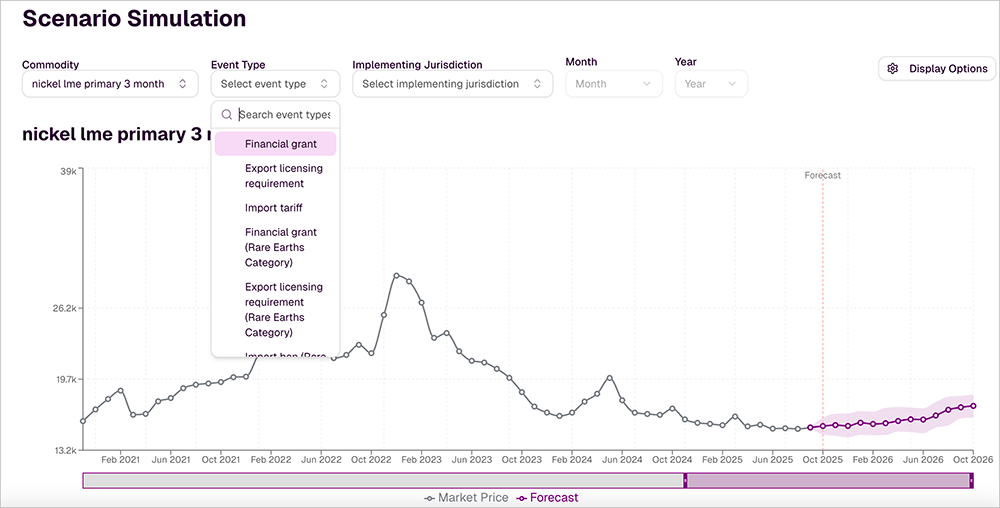The image size is (1000, 508).
Task: Choose Export licensing requirement option
Action: [284, 176]
